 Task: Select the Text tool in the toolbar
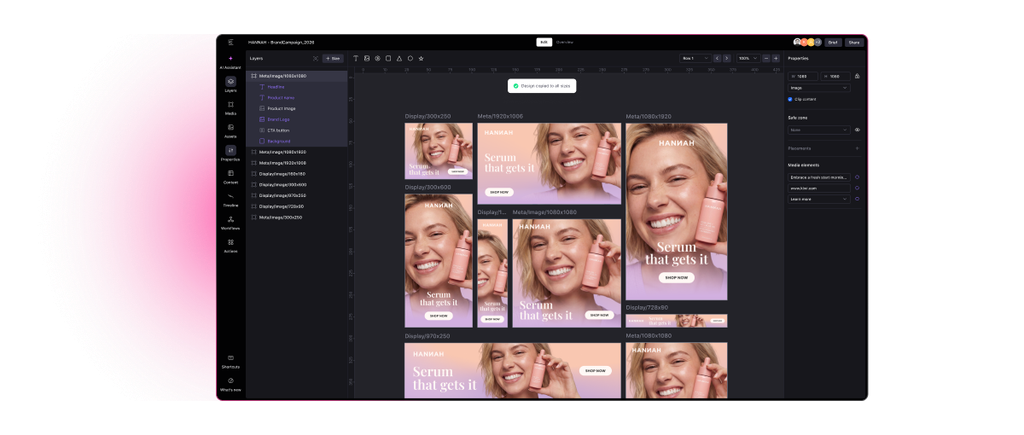click(356, 58)
